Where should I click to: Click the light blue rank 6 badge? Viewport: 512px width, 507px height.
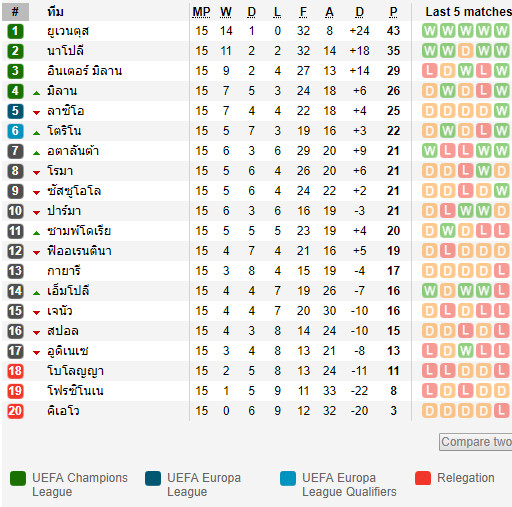point(15,131)
